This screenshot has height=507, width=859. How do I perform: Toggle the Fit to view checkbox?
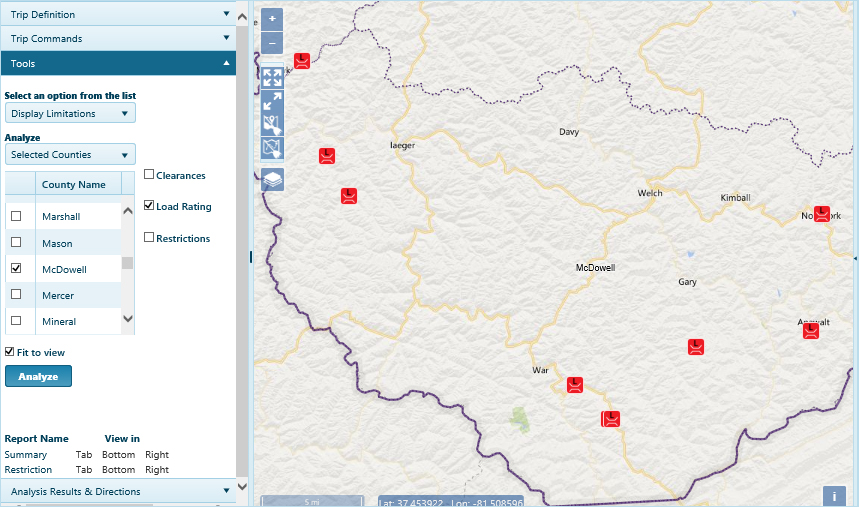click(x=10, y=352)
